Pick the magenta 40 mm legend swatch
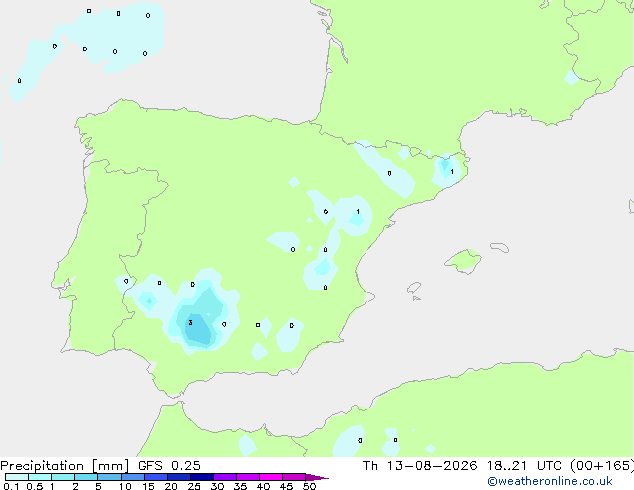 (271, 477)
